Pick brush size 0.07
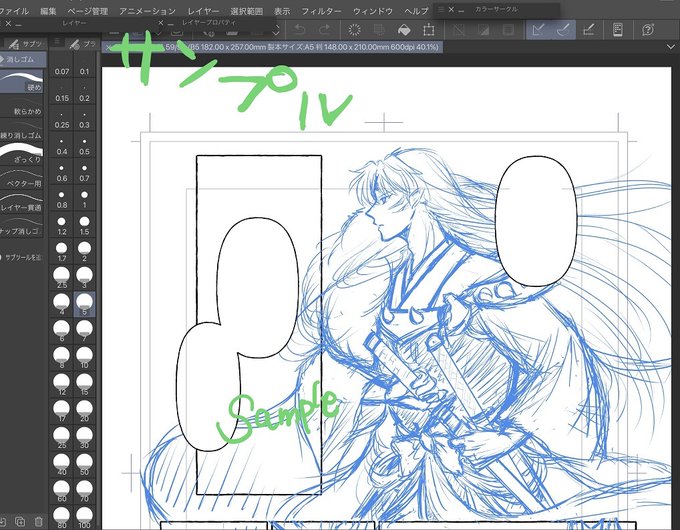 coord(62,67)
